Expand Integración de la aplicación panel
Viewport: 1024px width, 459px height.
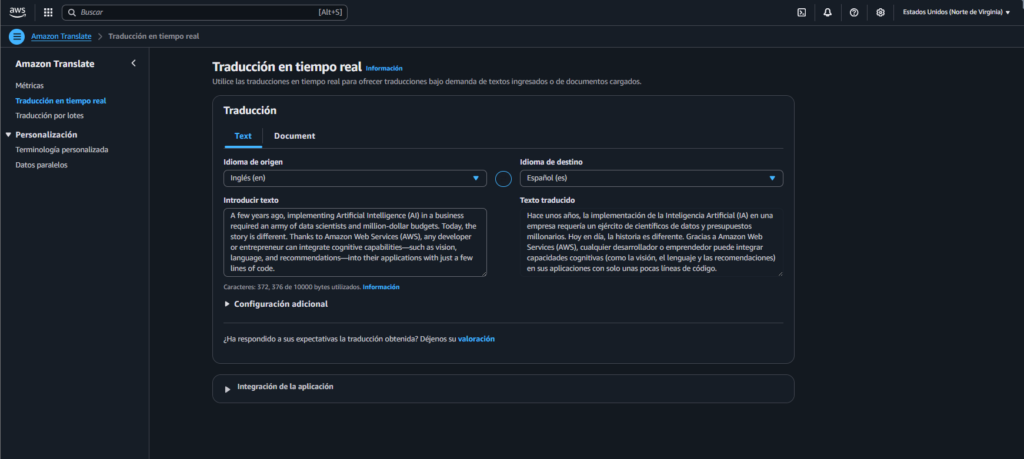285,387
